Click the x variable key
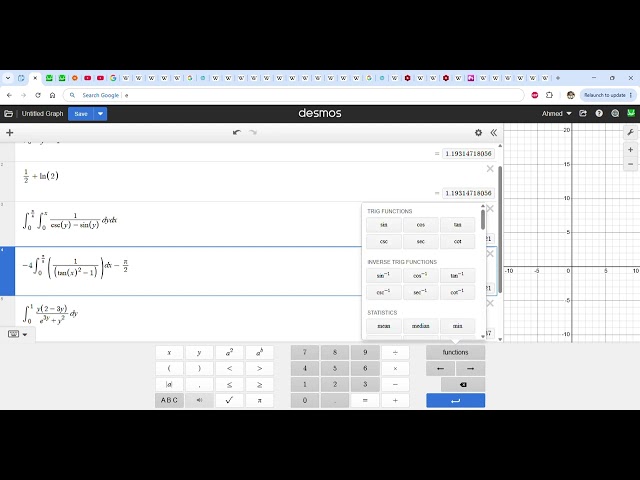 coord(169,352)
